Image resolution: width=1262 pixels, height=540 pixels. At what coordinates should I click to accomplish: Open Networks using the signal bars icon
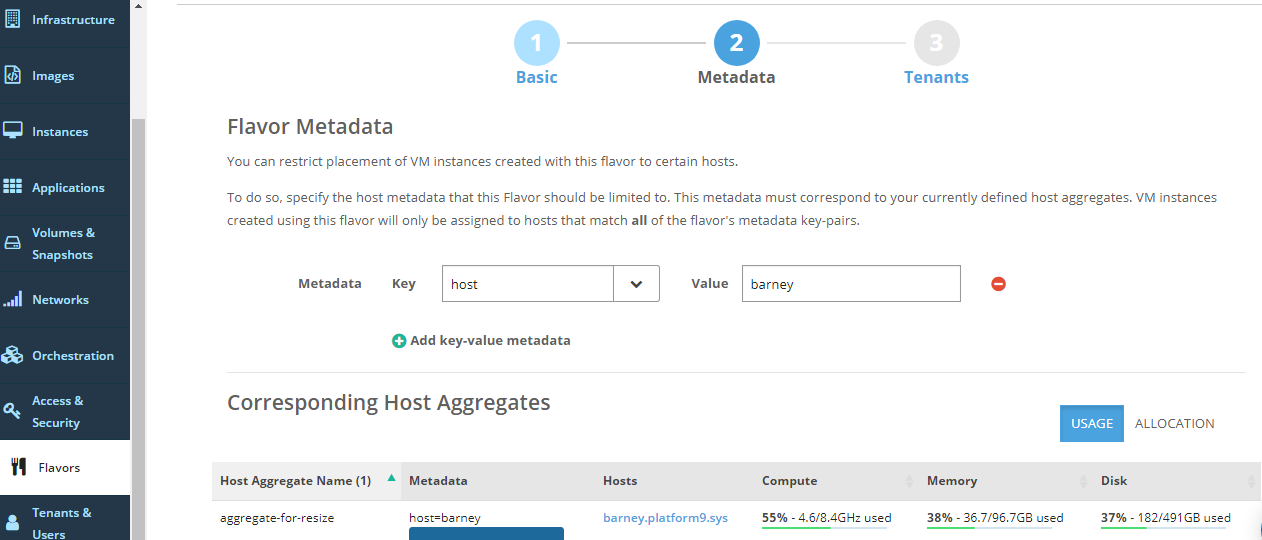pyautogui.click(x=13, y=300)
